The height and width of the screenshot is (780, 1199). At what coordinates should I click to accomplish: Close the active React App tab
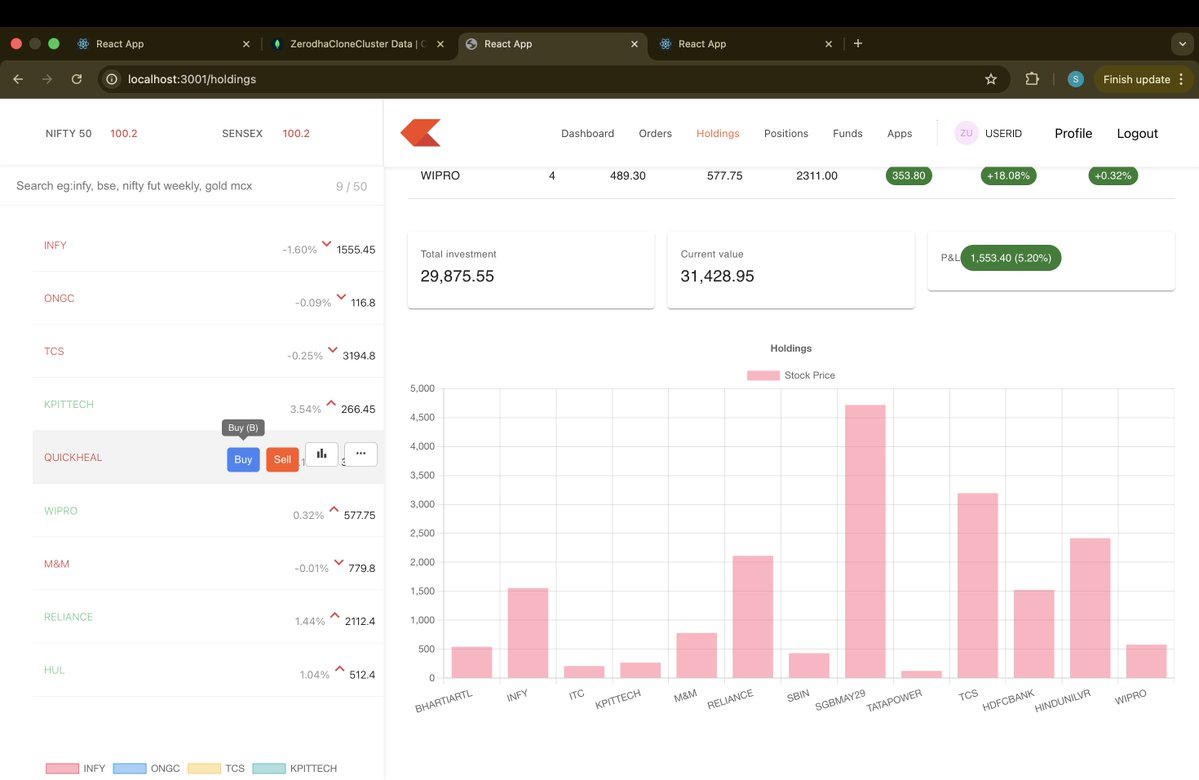[634, 44]
